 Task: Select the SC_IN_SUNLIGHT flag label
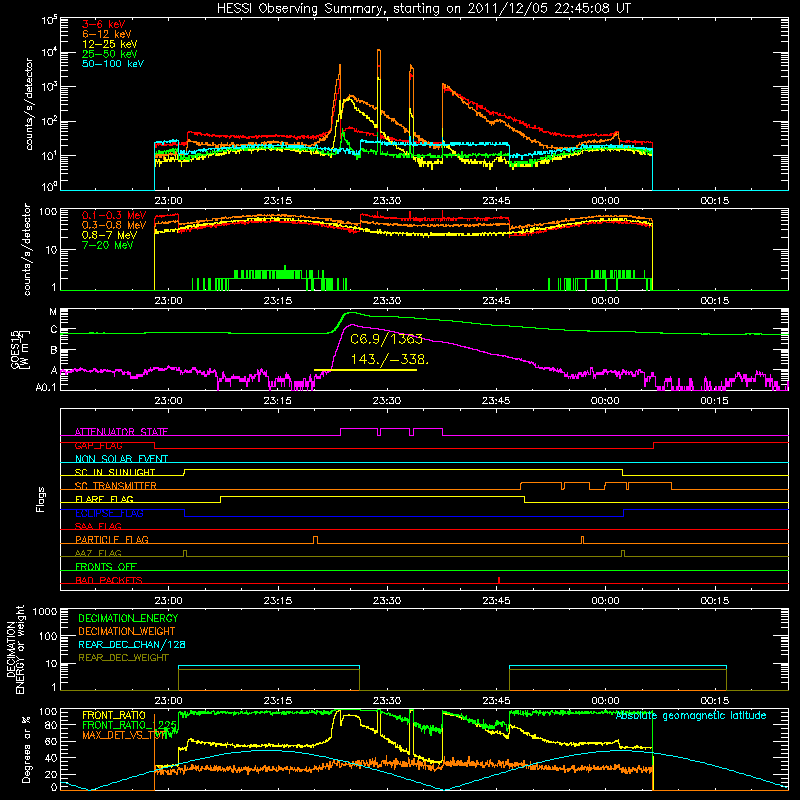[114, 472]
